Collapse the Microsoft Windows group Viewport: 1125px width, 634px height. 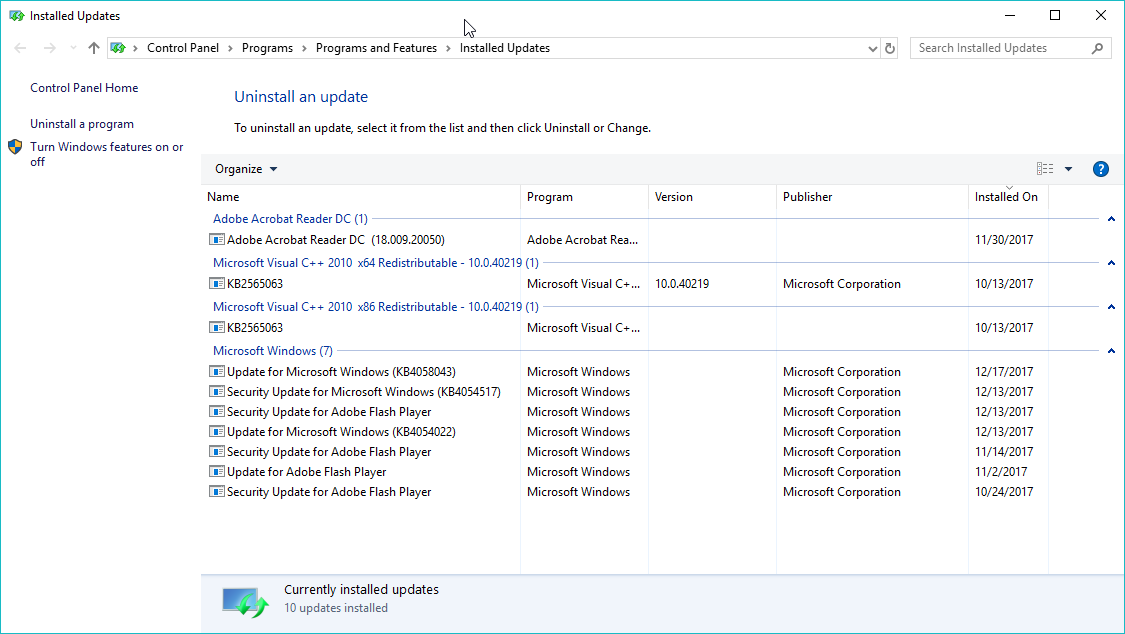[1111, 351]
